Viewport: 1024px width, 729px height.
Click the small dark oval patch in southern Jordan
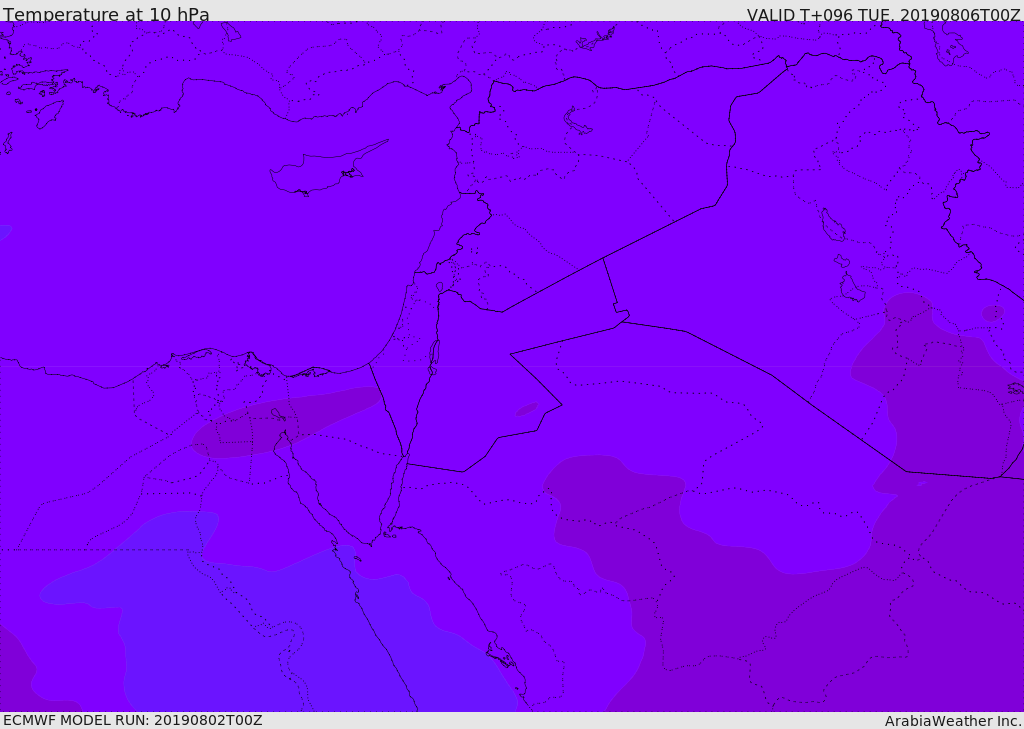(527, 409)
